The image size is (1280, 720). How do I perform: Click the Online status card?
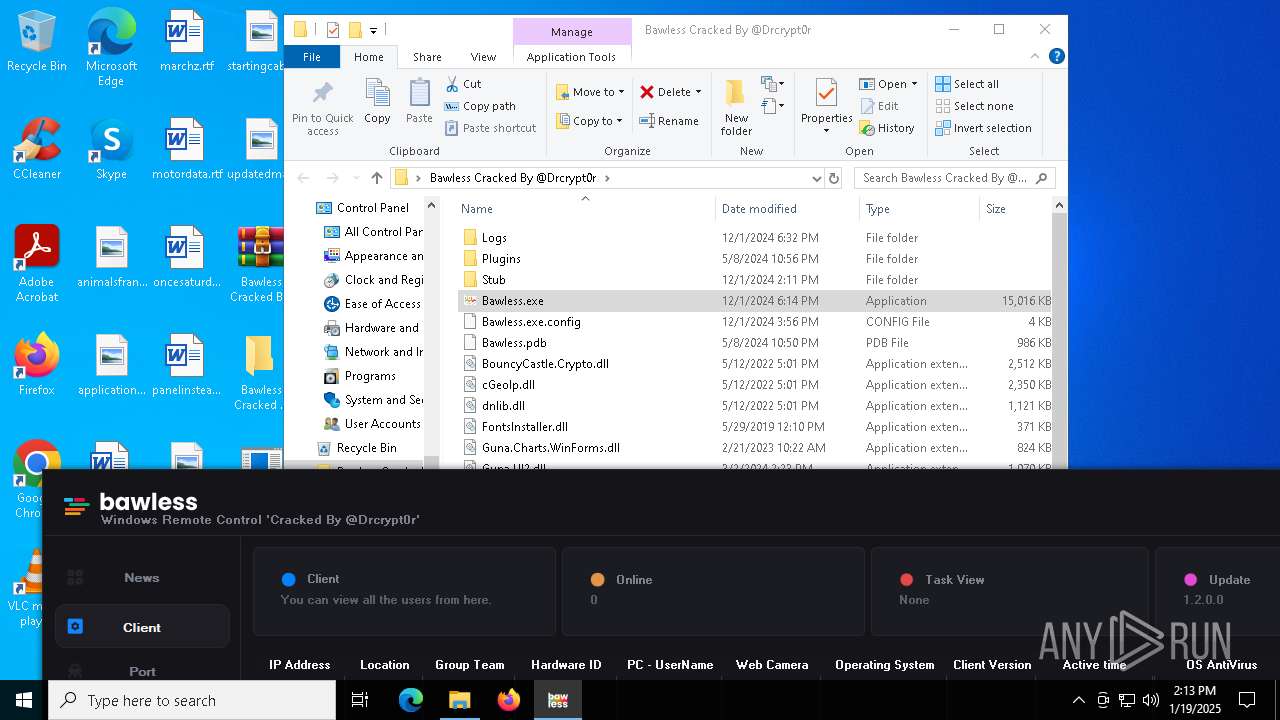(713, 591)
